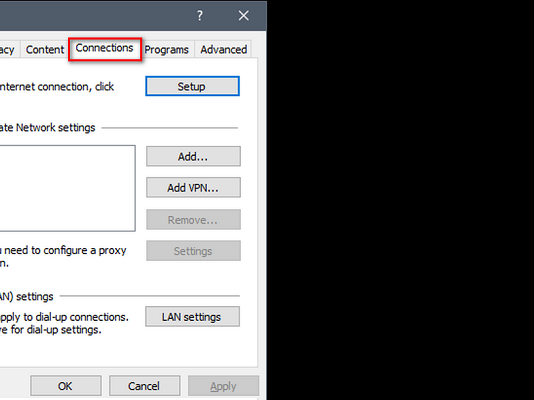Click the Setup button
This screenshot has width=534, height=400.
192,86
